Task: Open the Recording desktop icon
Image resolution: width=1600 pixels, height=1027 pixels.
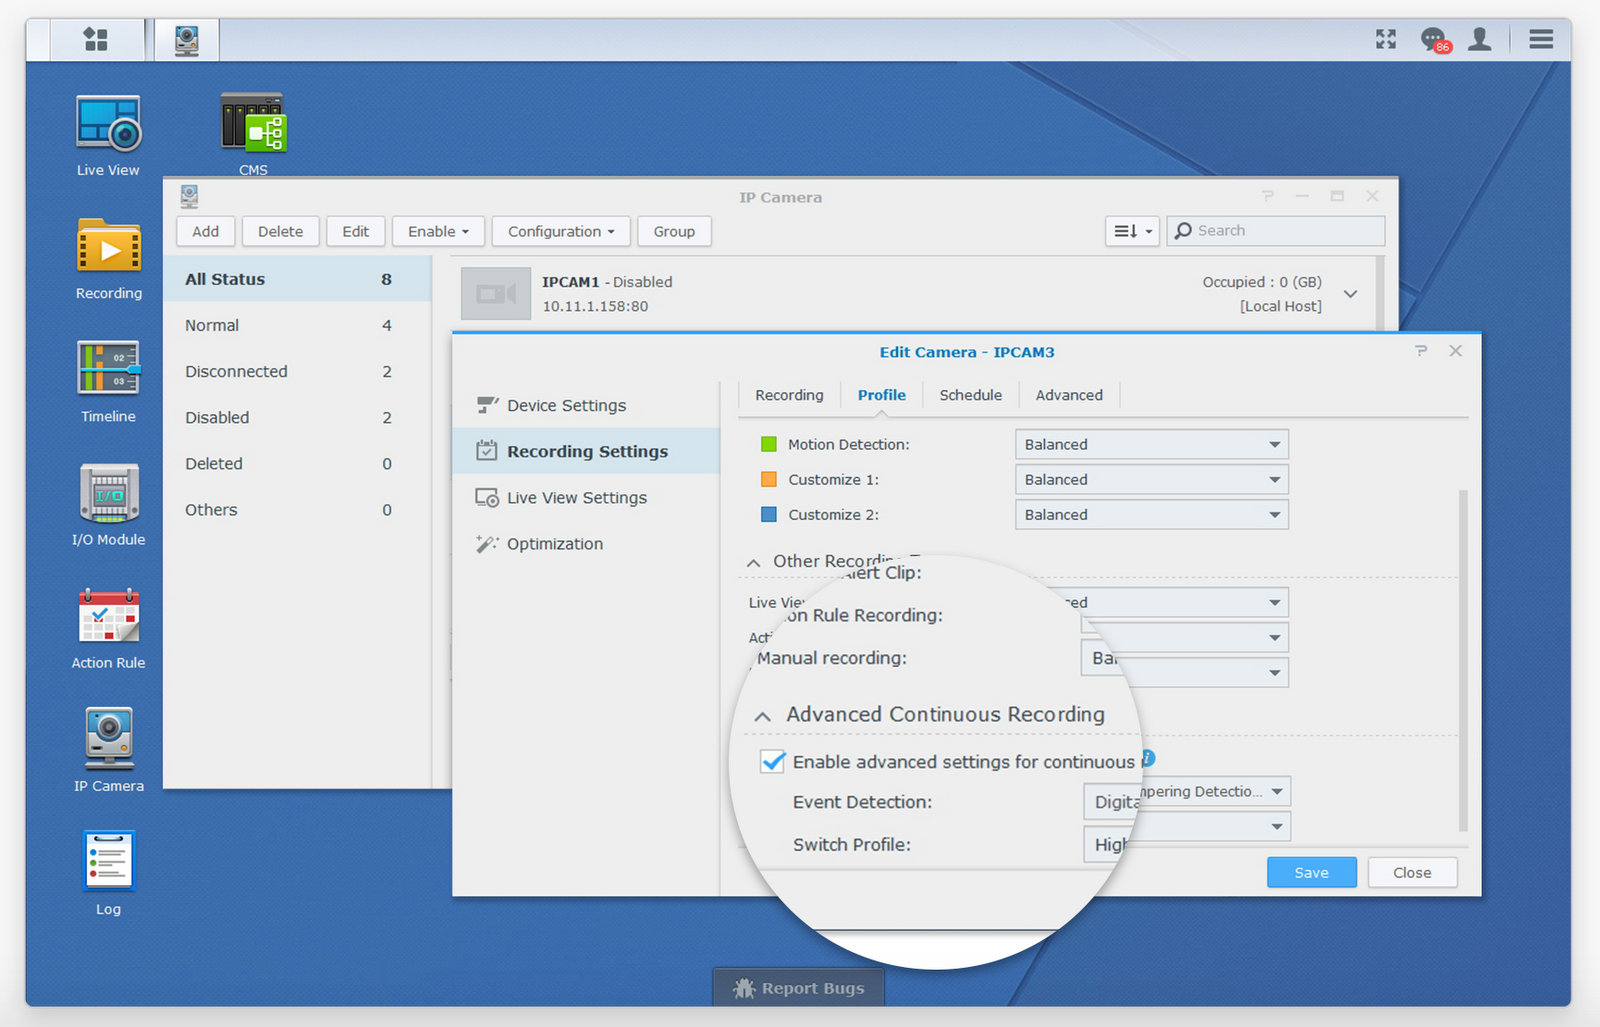Action: pyautogui.click(x=108, y=247)
